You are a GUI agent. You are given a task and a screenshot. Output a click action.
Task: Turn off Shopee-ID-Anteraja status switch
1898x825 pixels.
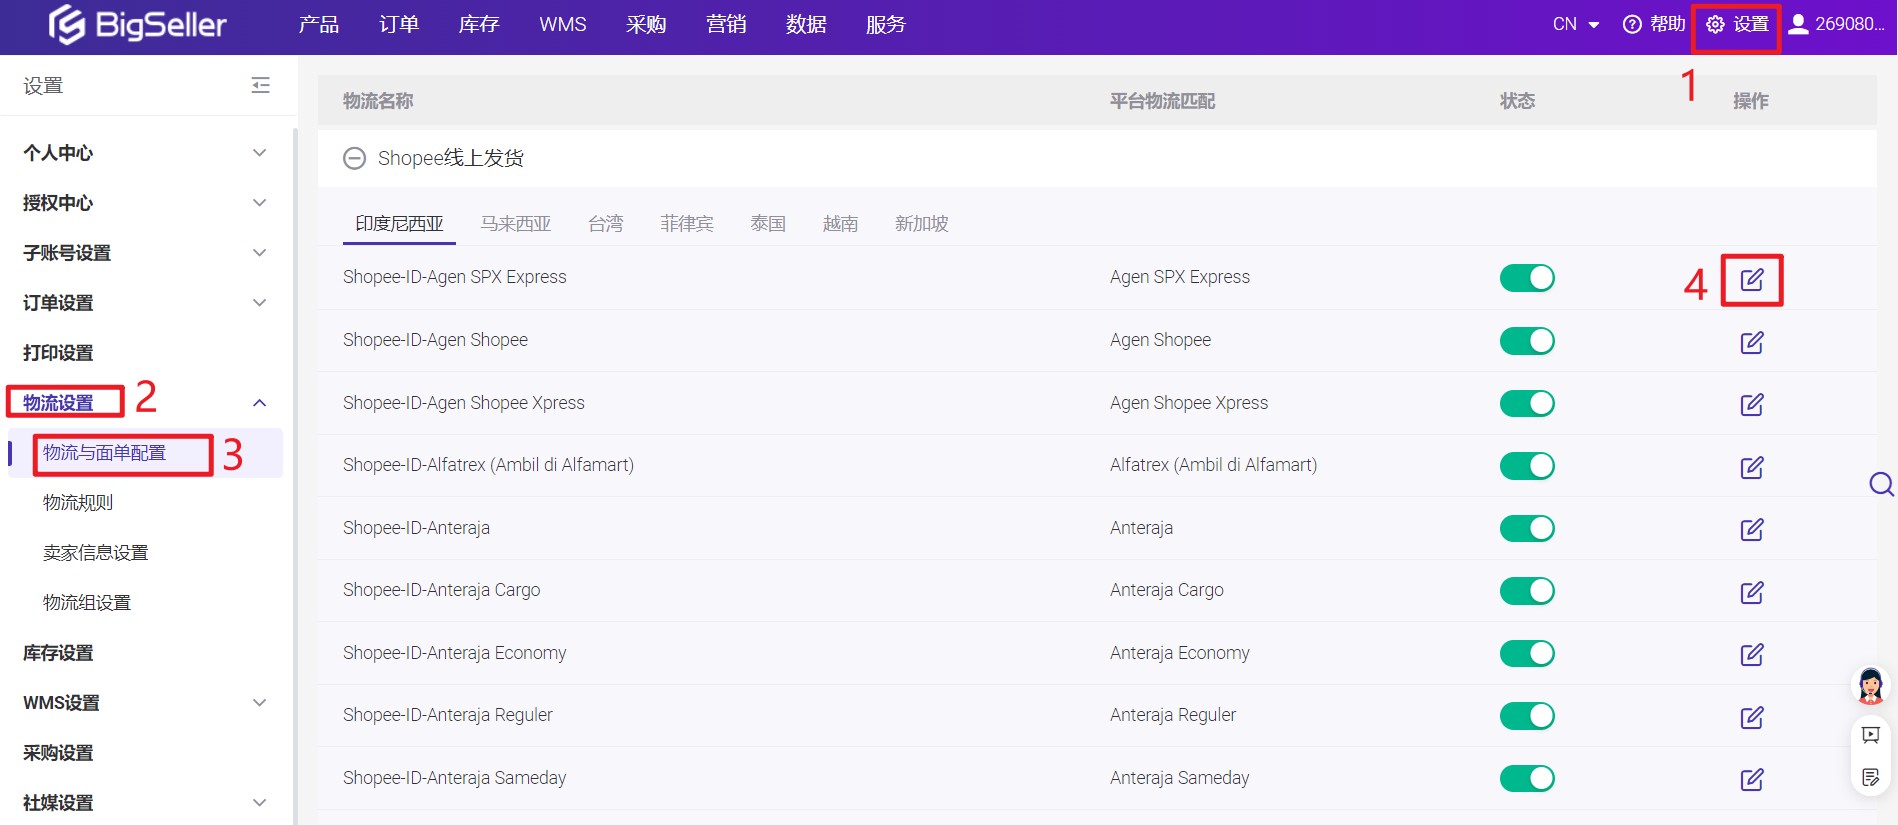tap(1527, 528)
